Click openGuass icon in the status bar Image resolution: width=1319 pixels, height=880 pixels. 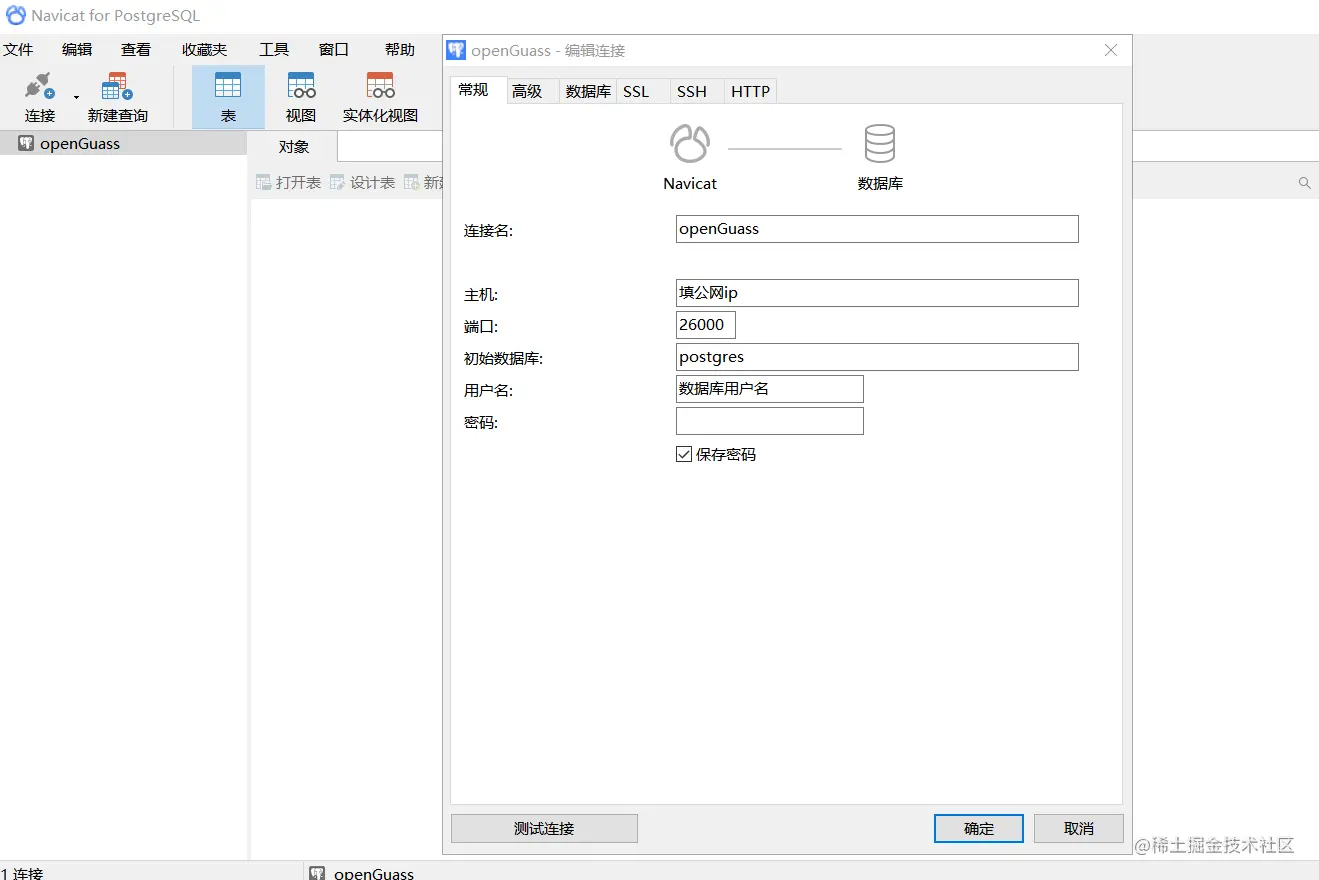(317, 873)
